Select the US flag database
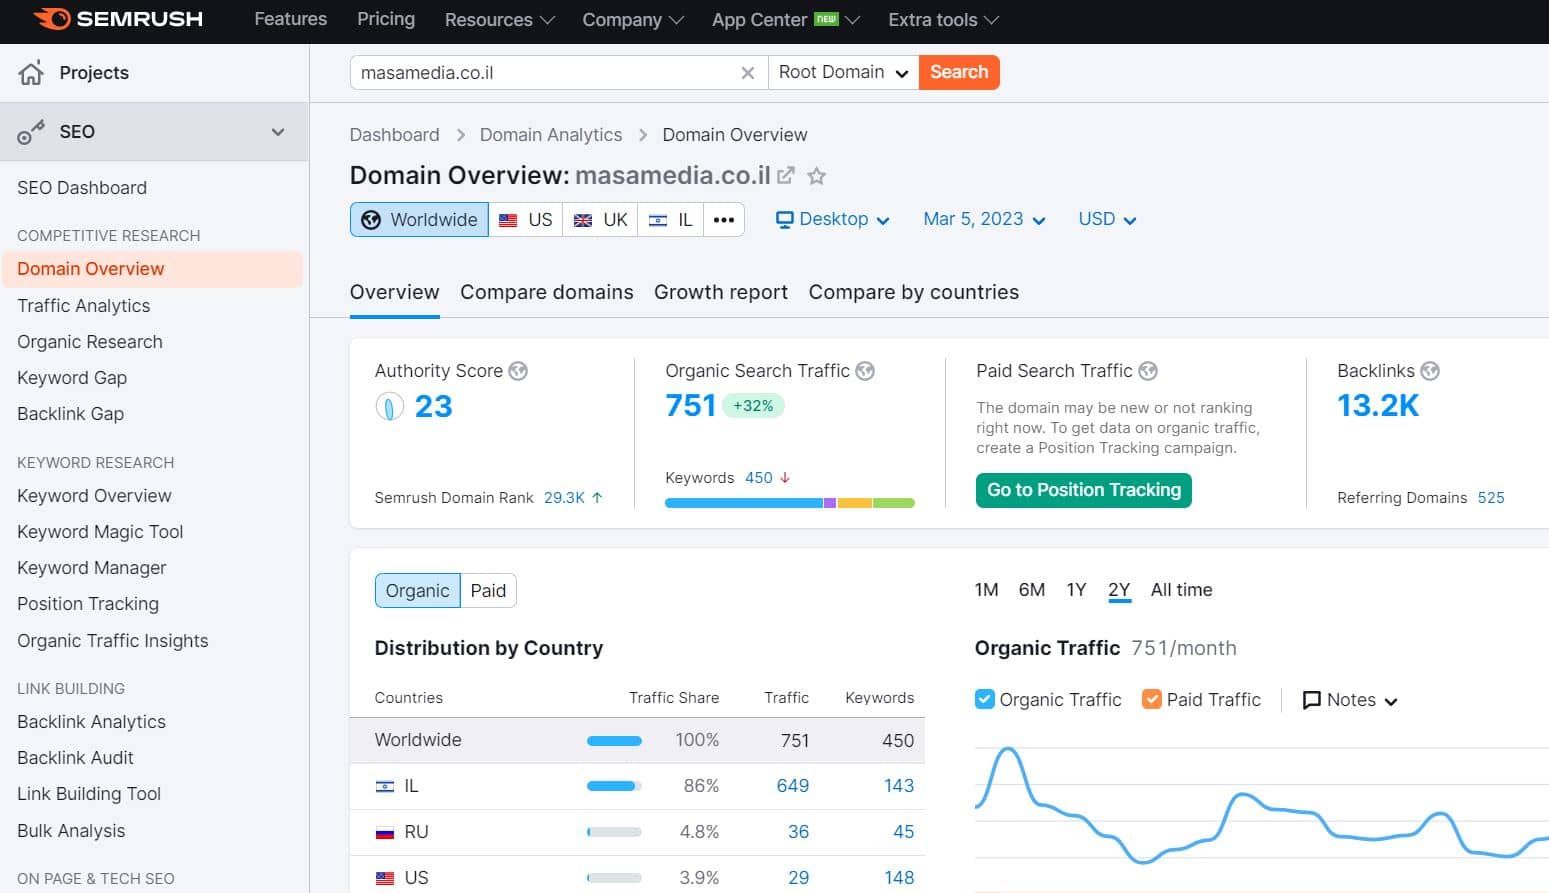 click(526, 220)
